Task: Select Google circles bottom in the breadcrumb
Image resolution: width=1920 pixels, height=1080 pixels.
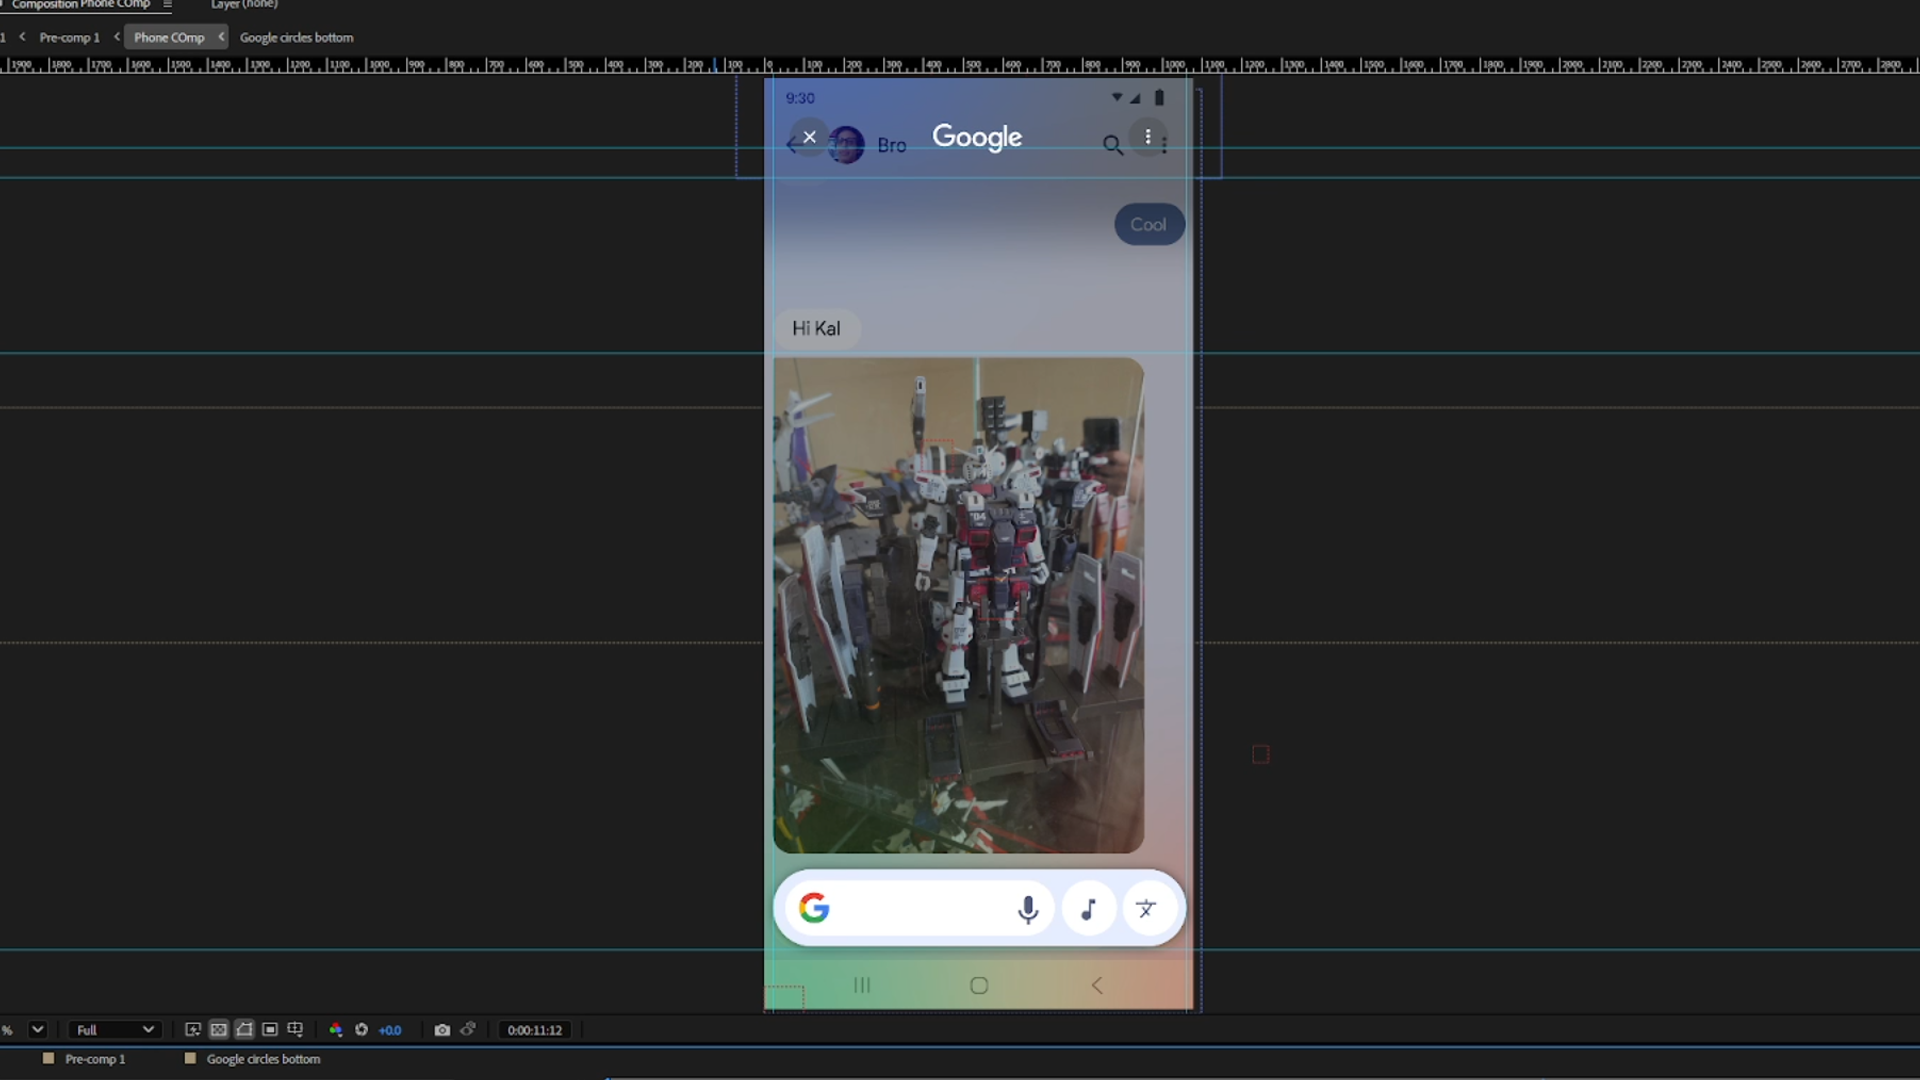Action: pos(296,37)
